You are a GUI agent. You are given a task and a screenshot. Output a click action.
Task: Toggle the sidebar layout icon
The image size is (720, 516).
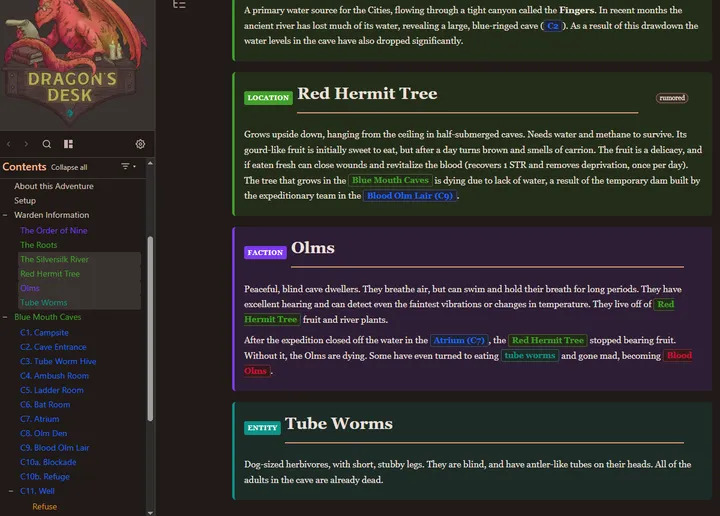click(x=68, y=144)
